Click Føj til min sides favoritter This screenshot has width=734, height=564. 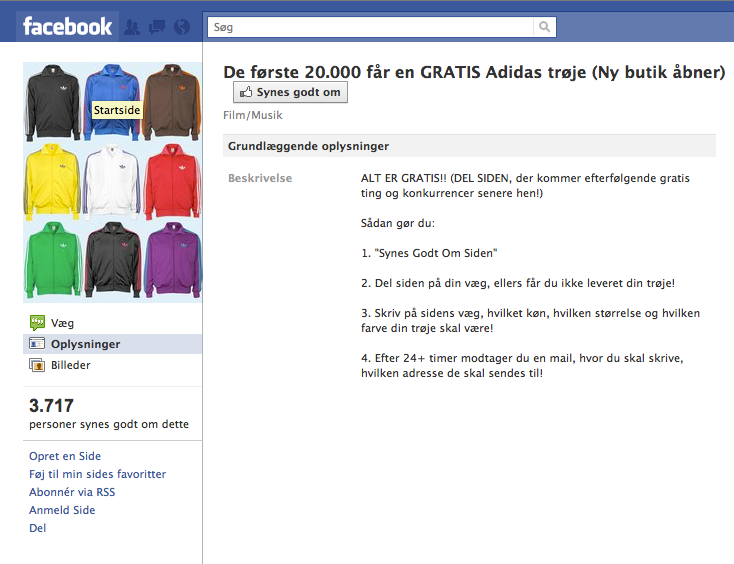[x=97, y=474]
